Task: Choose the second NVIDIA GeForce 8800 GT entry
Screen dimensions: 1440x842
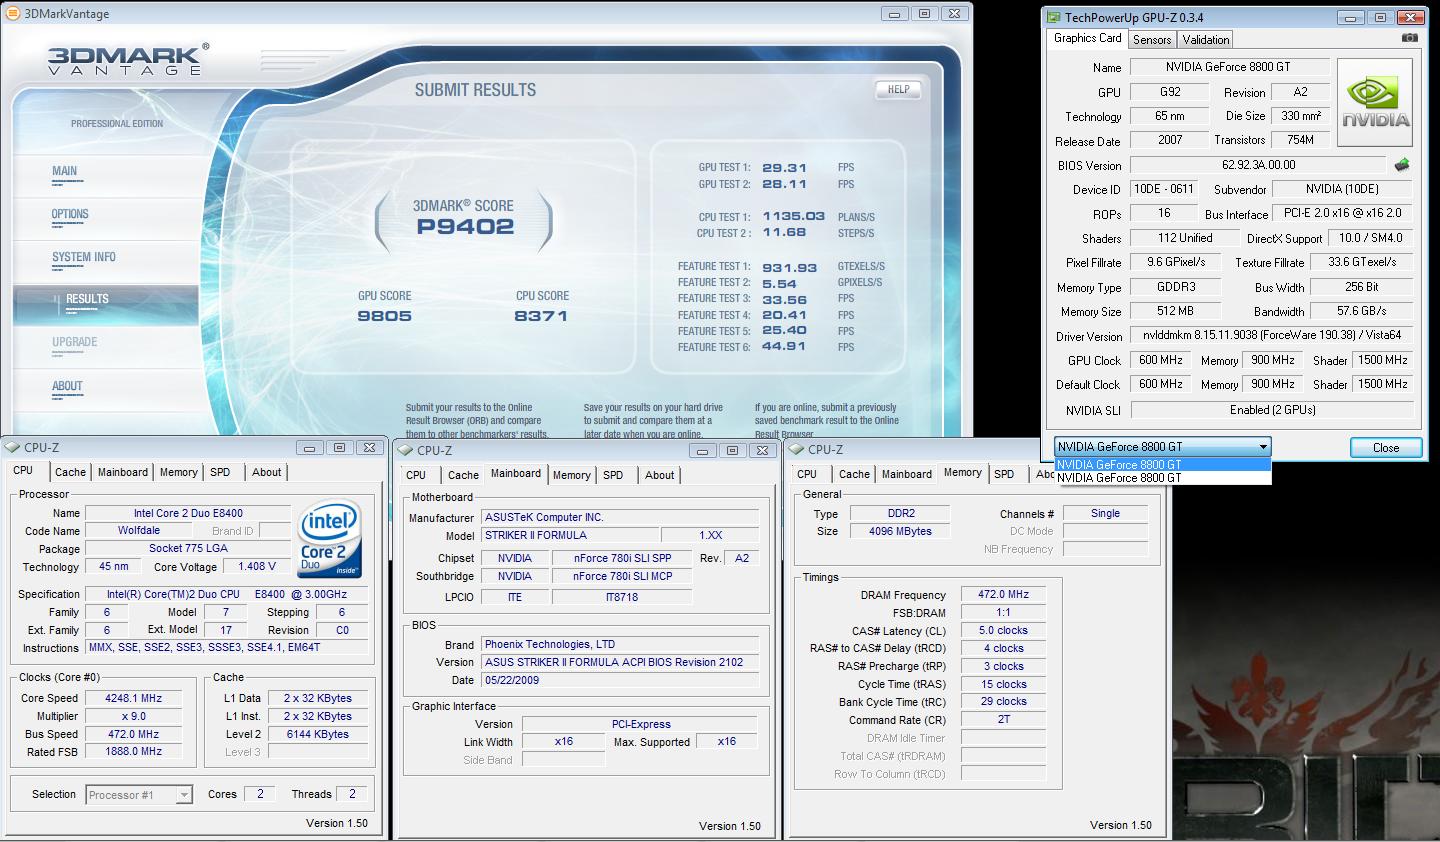Action: pyautogui.click(x=1163, y=478)
